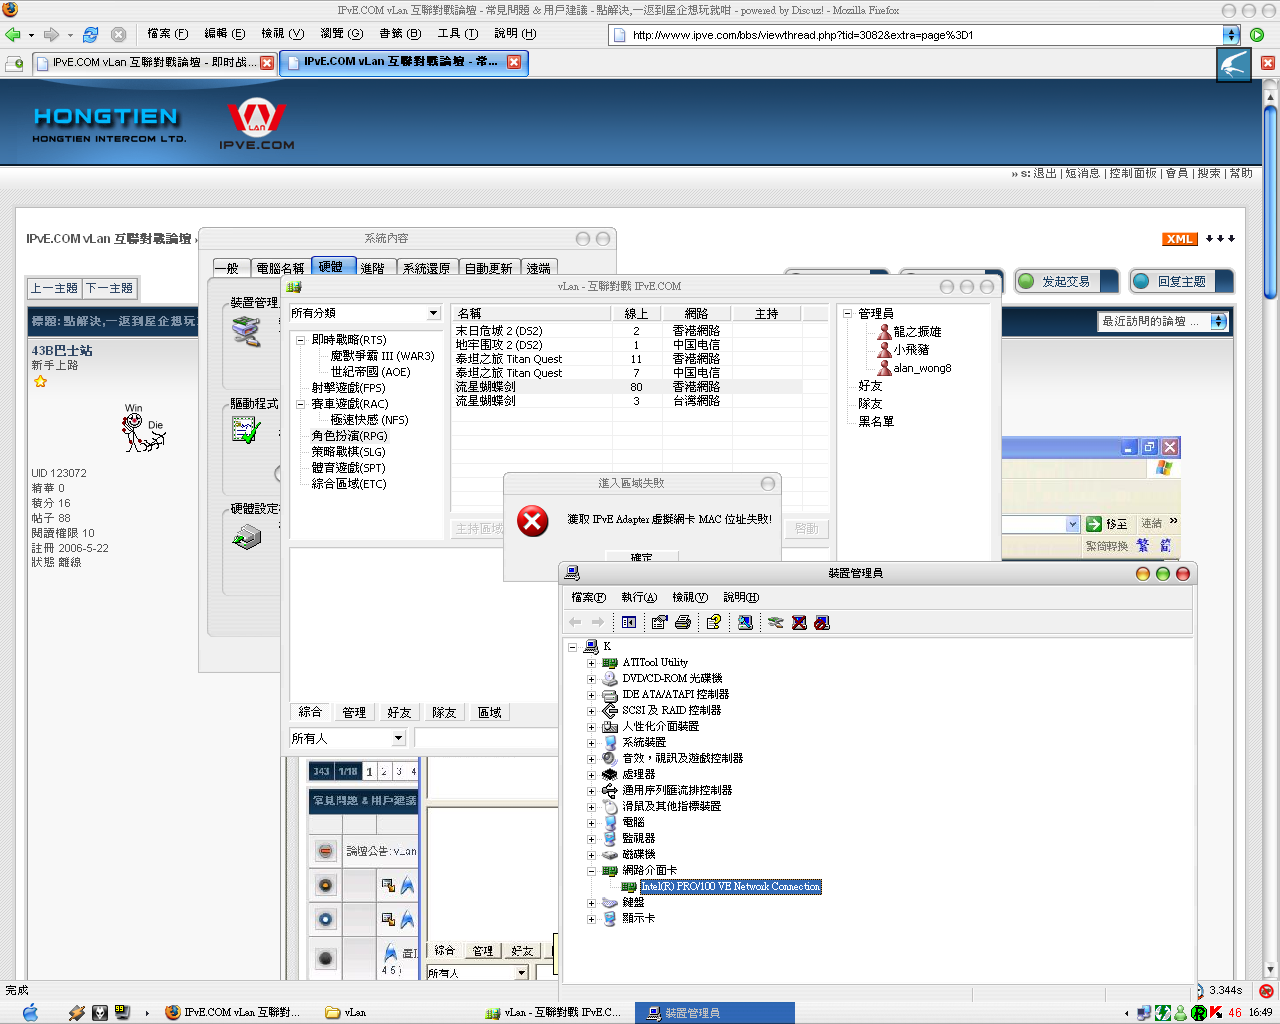This screenshot has height=1024, width=1280.
Task: Collapse the 網路介面卡 node
Action: [x=591, y=871]
